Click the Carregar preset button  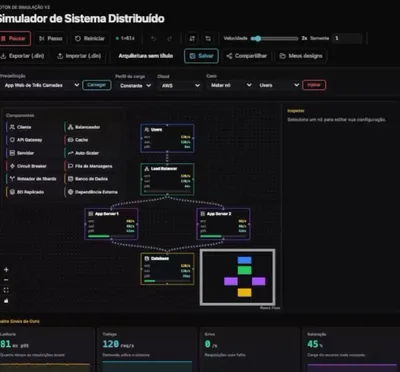97,85
